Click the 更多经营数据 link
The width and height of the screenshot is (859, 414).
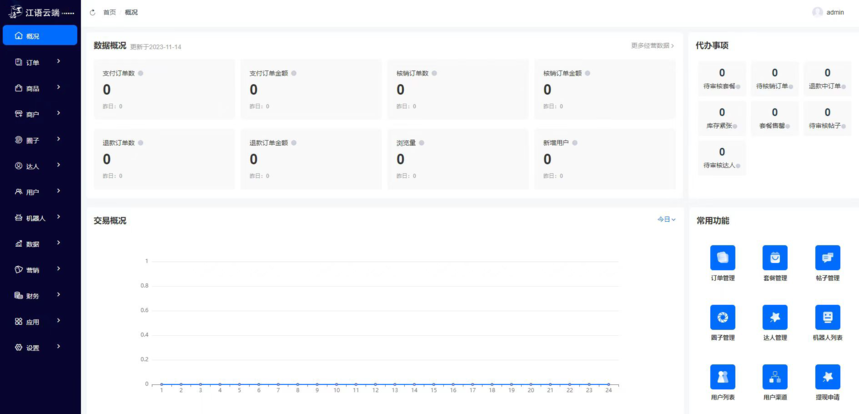click(x=652, y=46)
